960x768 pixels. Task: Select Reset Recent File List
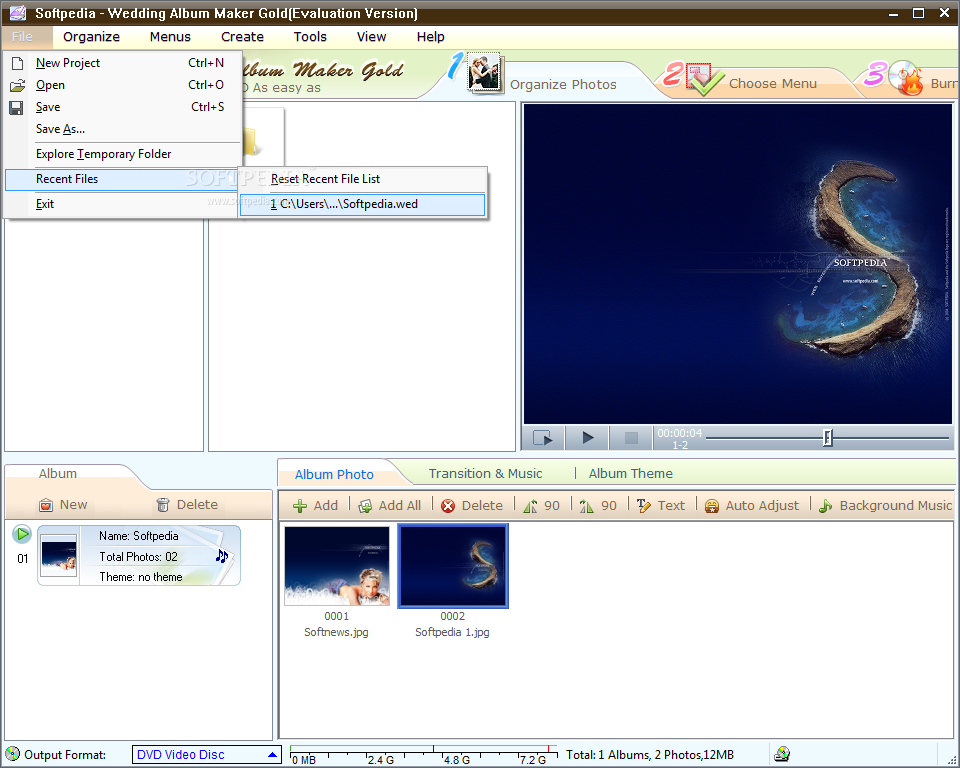pos(362,179)
